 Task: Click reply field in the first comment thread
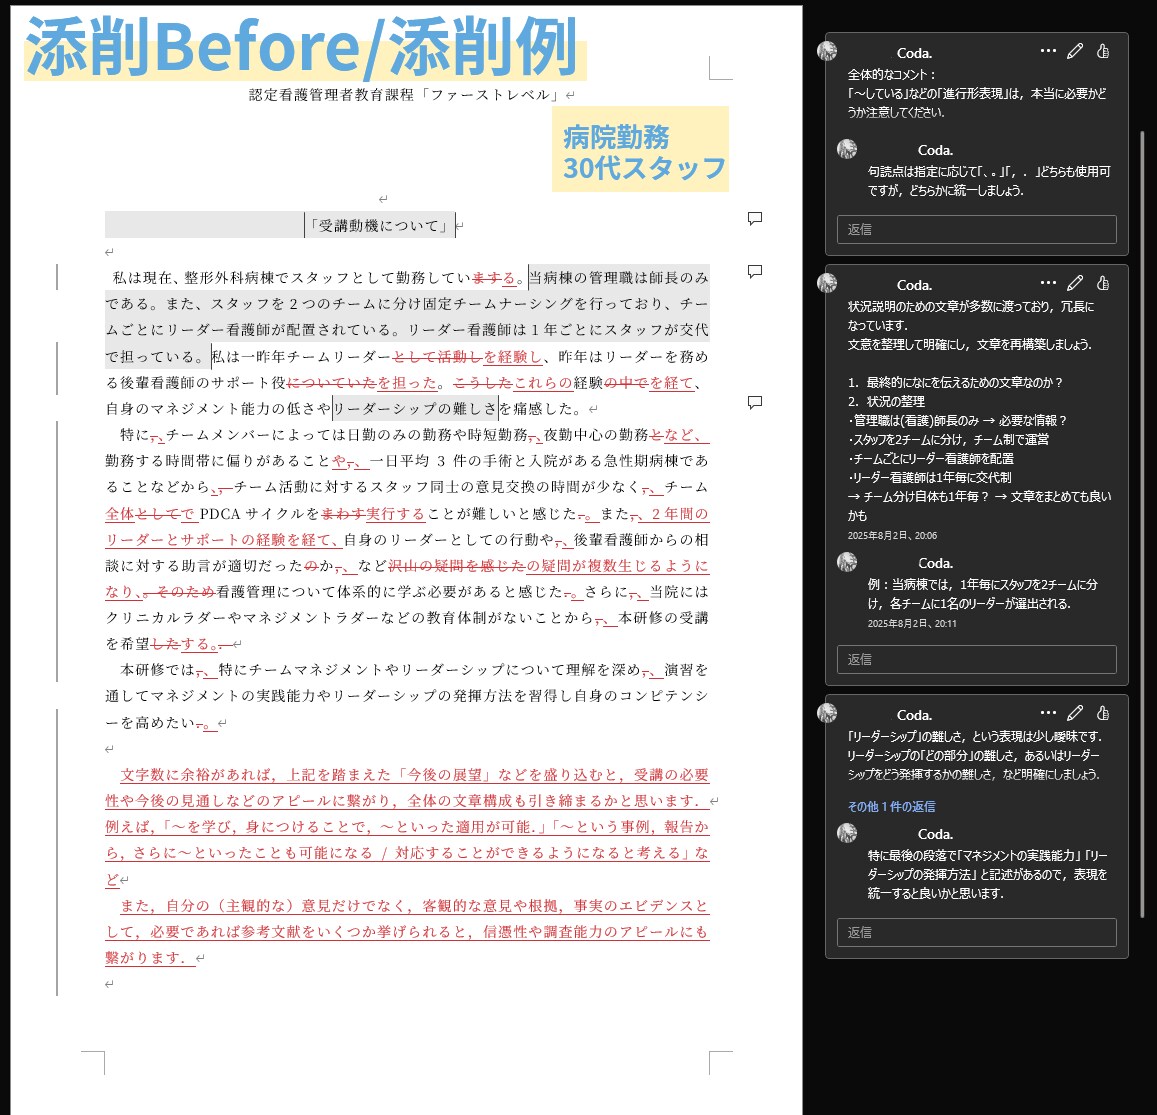pos(976,229)
